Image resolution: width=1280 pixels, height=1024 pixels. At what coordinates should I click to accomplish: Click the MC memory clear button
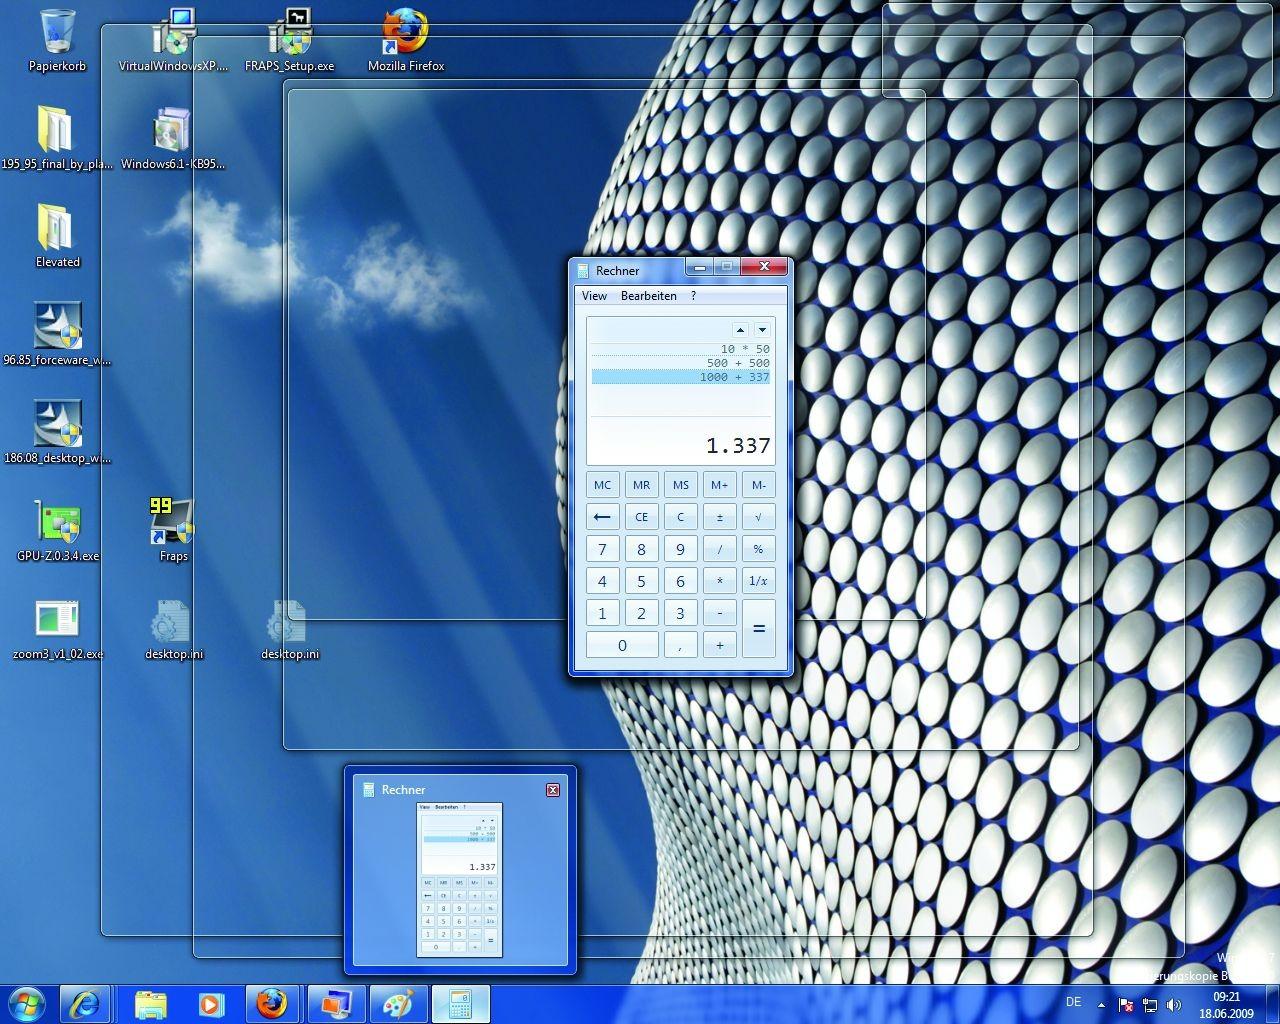[602, 485]
